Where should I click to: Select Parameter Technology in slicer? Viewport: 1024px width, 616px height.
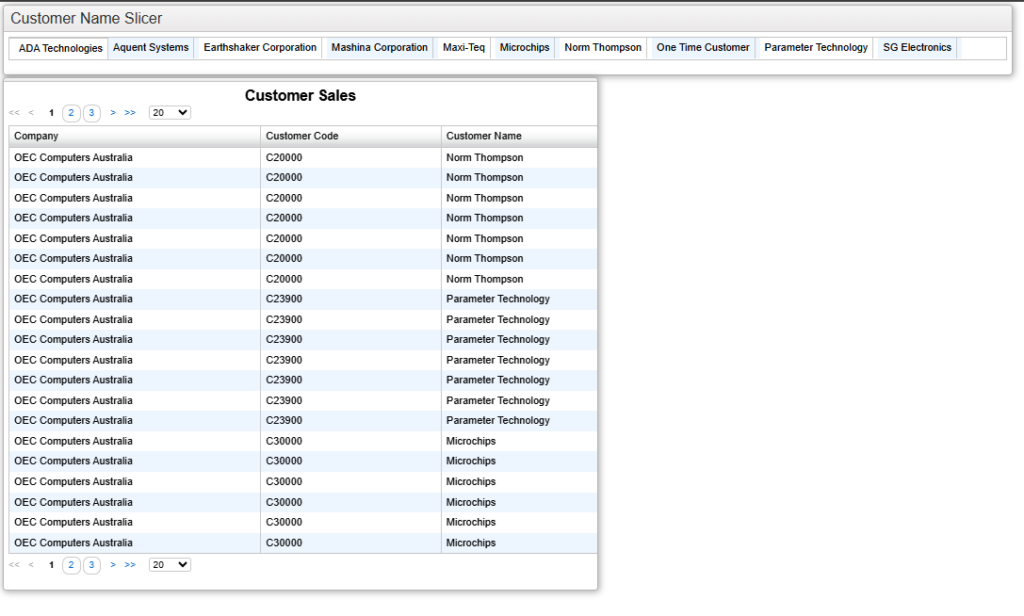pos(816,48)
